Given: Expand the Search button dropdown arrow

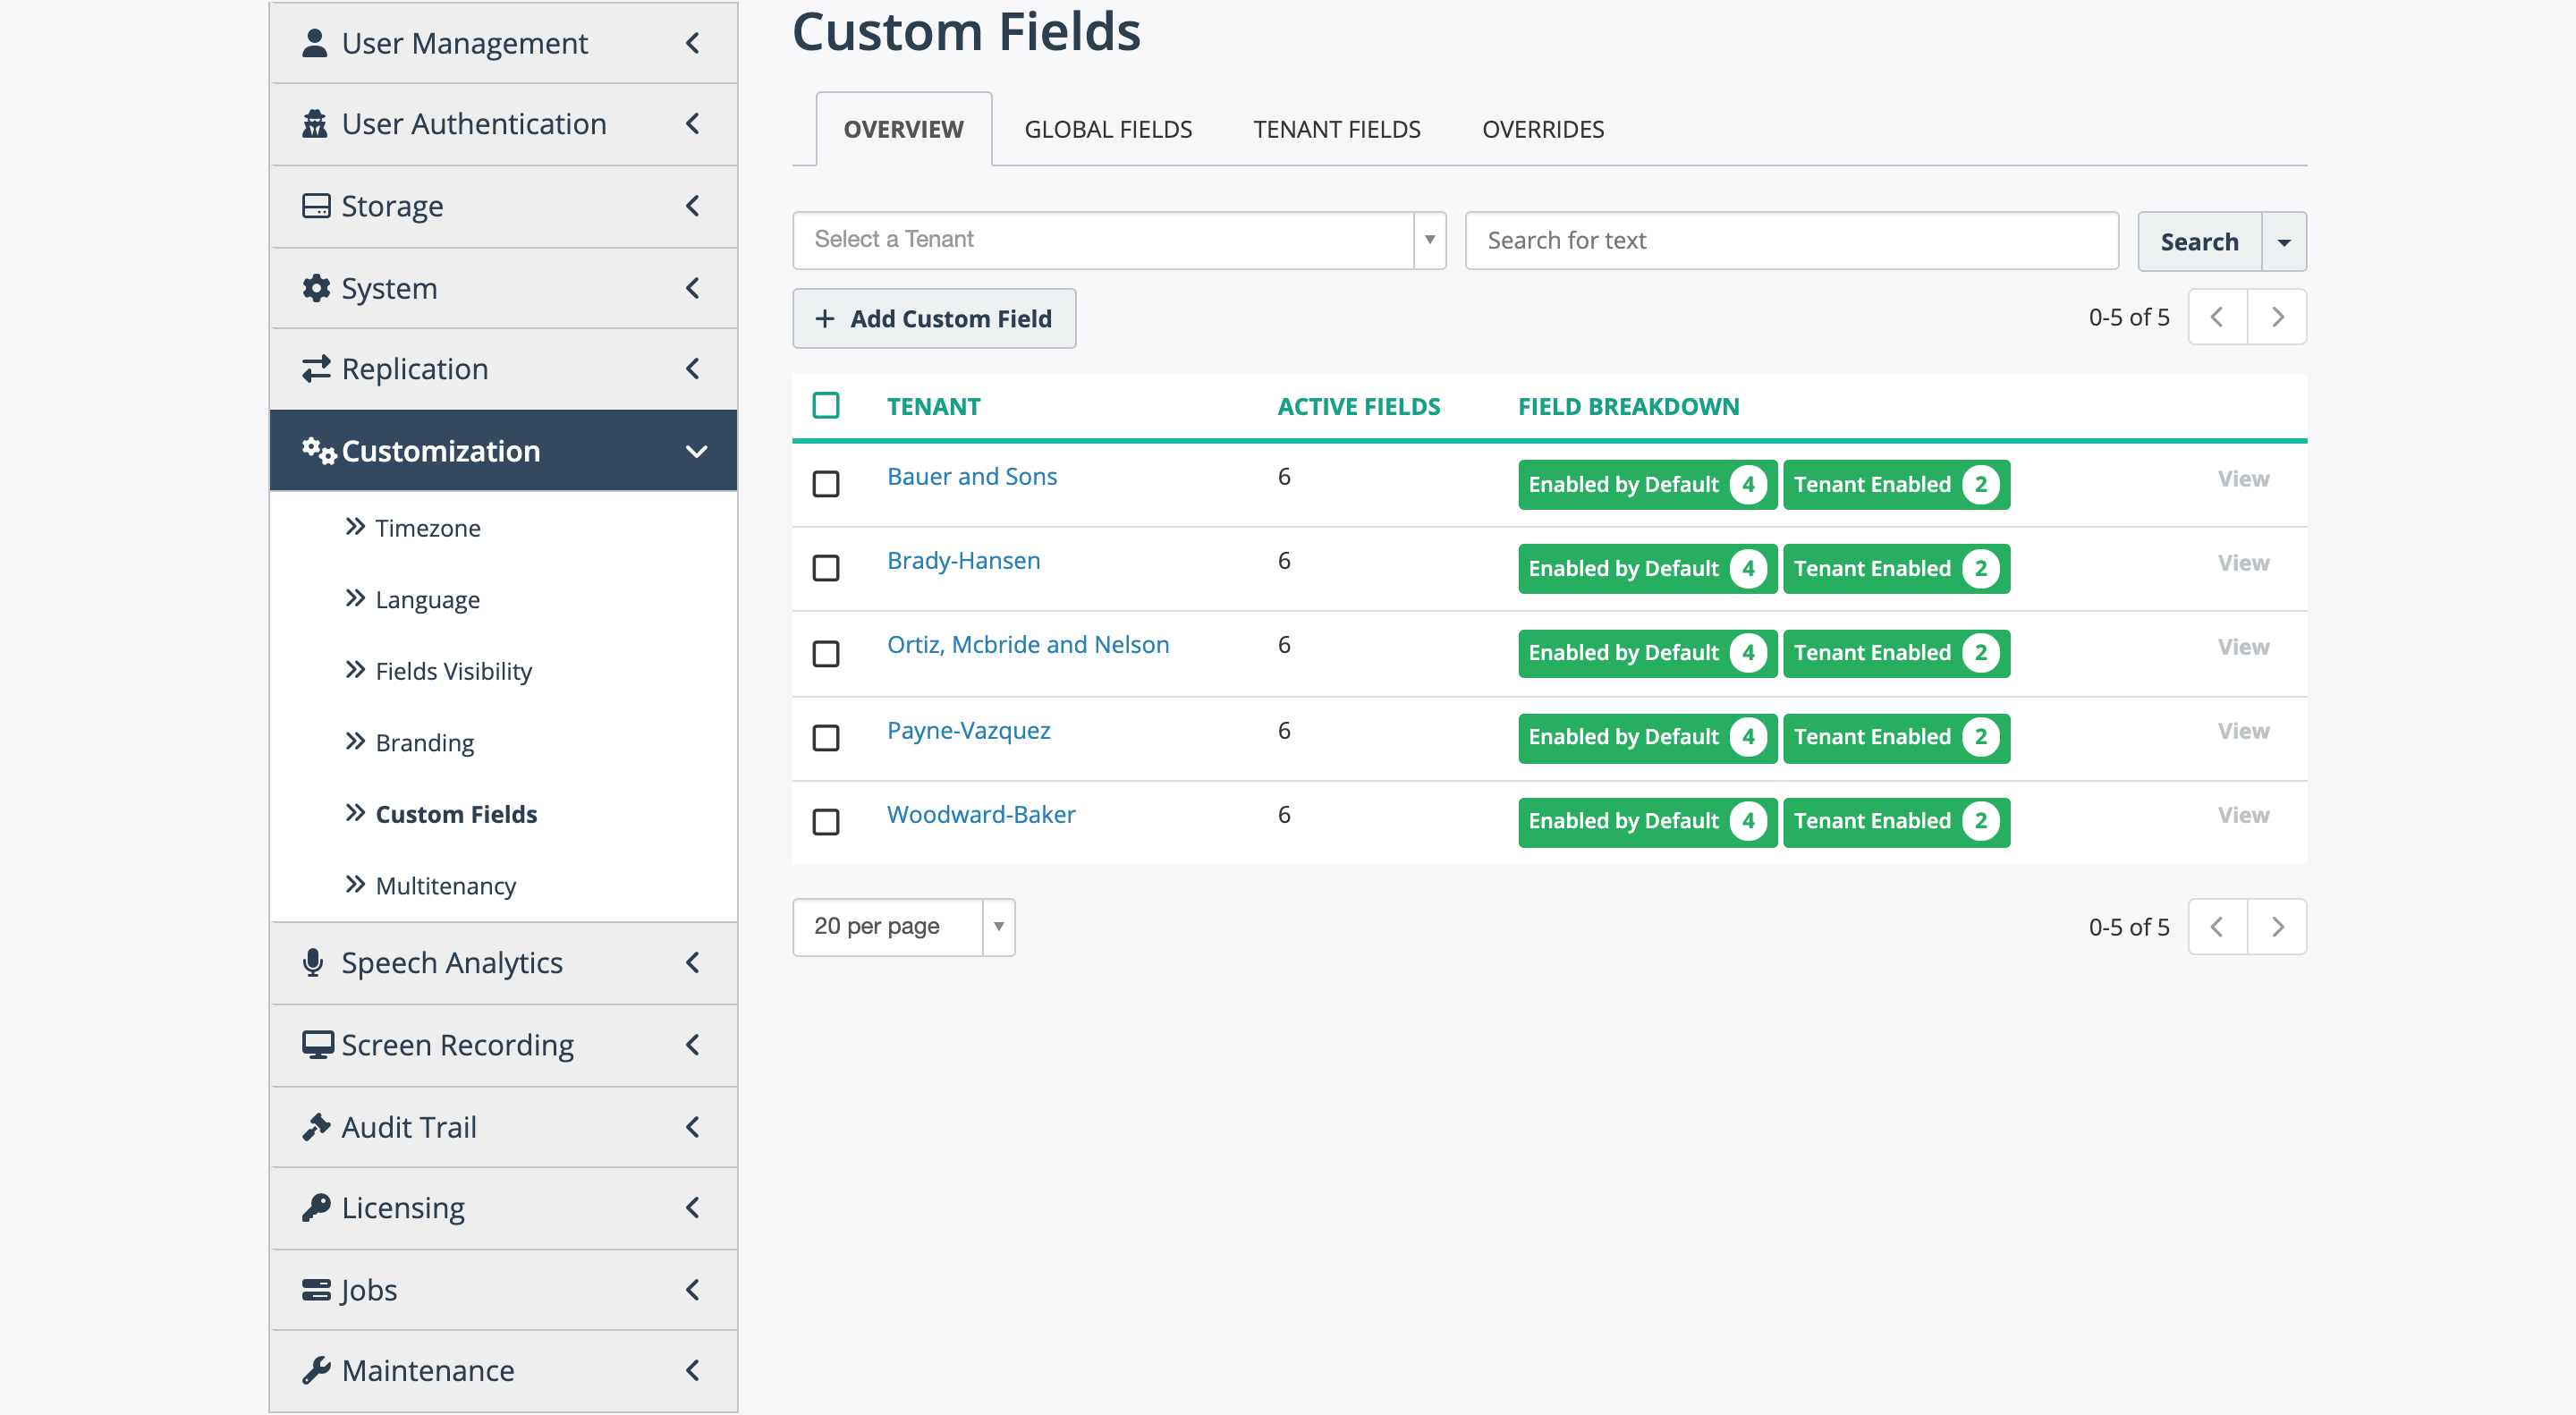Looking at the screenshot, I should [x=2284, y=242].
